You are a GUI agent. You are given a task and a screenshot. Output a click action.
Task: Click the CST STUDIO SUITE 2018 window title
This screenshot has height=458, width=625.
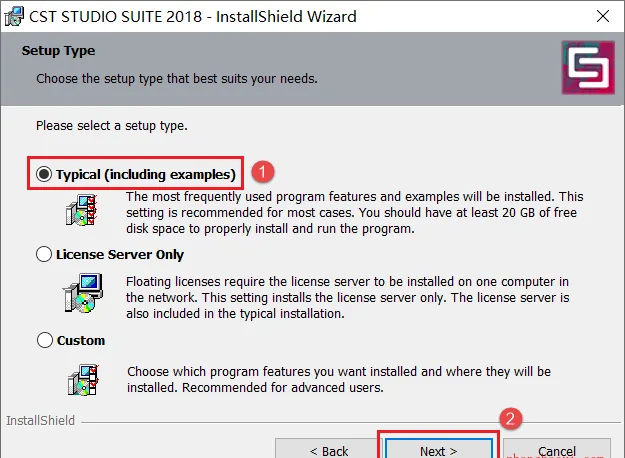pyautogui.click(x=193, y=16)
